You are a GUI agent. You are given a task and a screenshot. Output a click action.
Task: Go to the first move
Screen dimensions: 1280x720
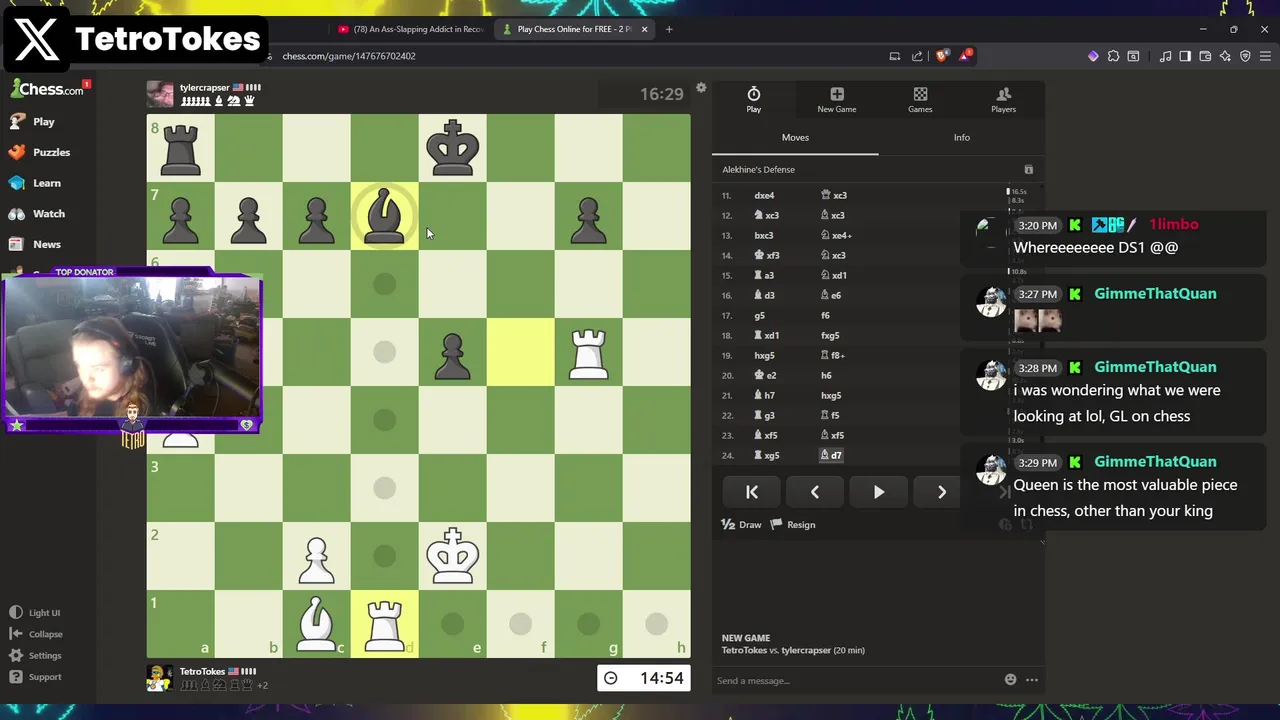pyautogui.click(x=752, y=492)
